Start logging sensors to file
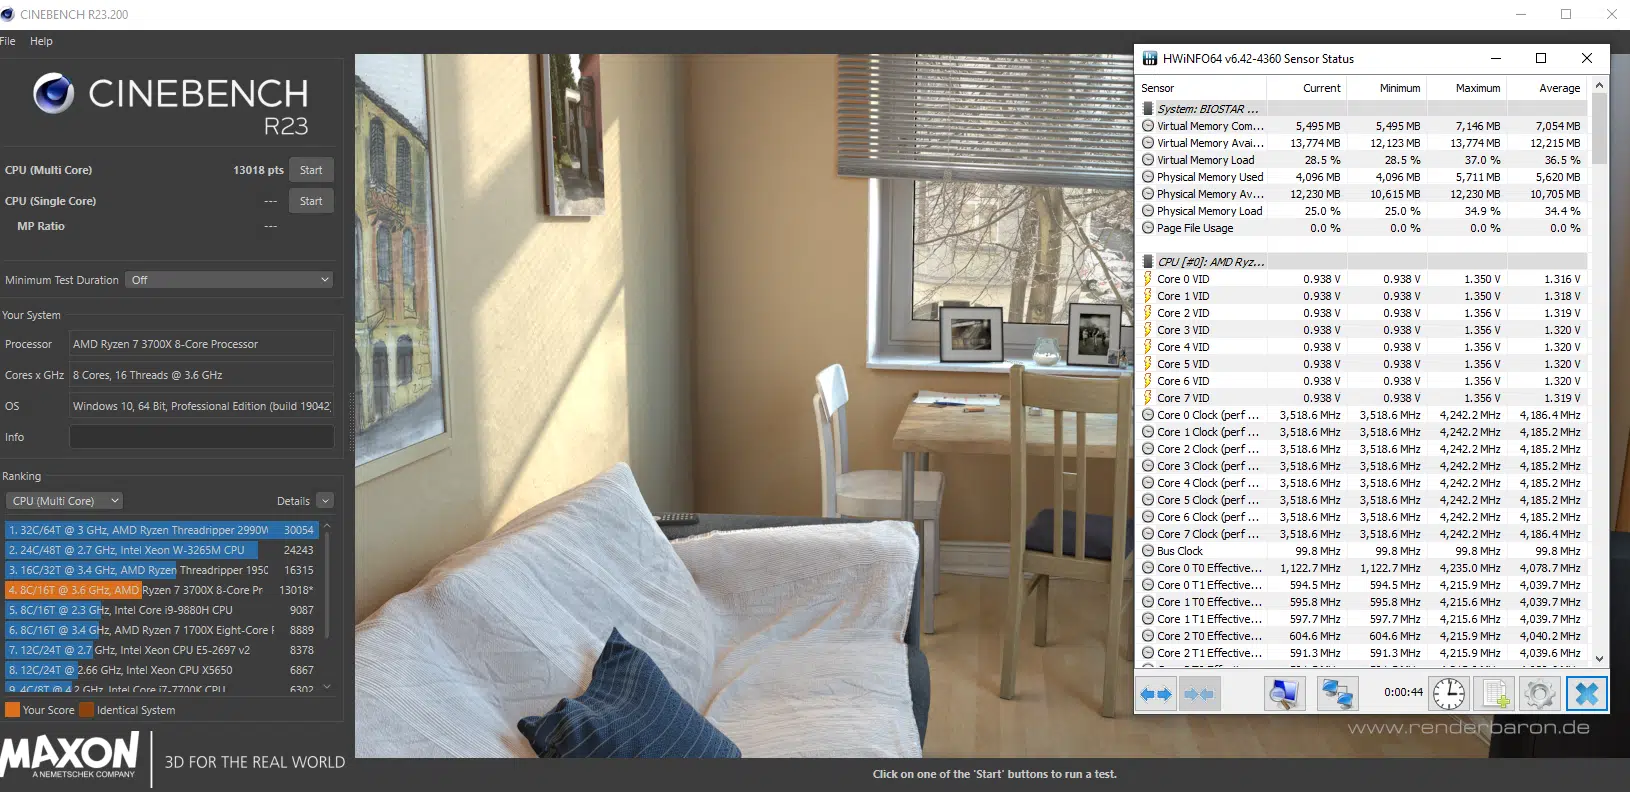The image size is (1630, 792). 1495,694
